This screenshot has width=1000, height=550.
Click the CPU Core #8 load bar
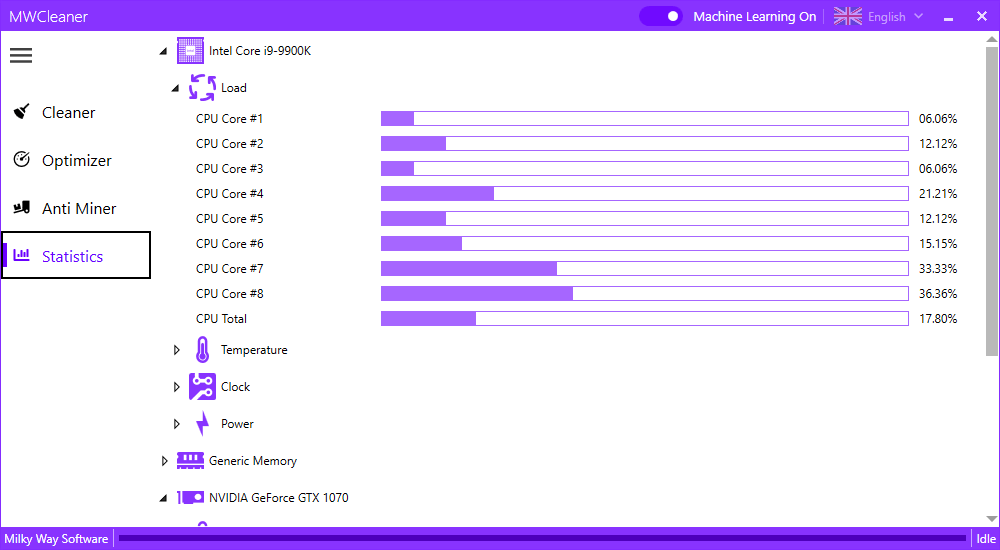coord(644,294)
